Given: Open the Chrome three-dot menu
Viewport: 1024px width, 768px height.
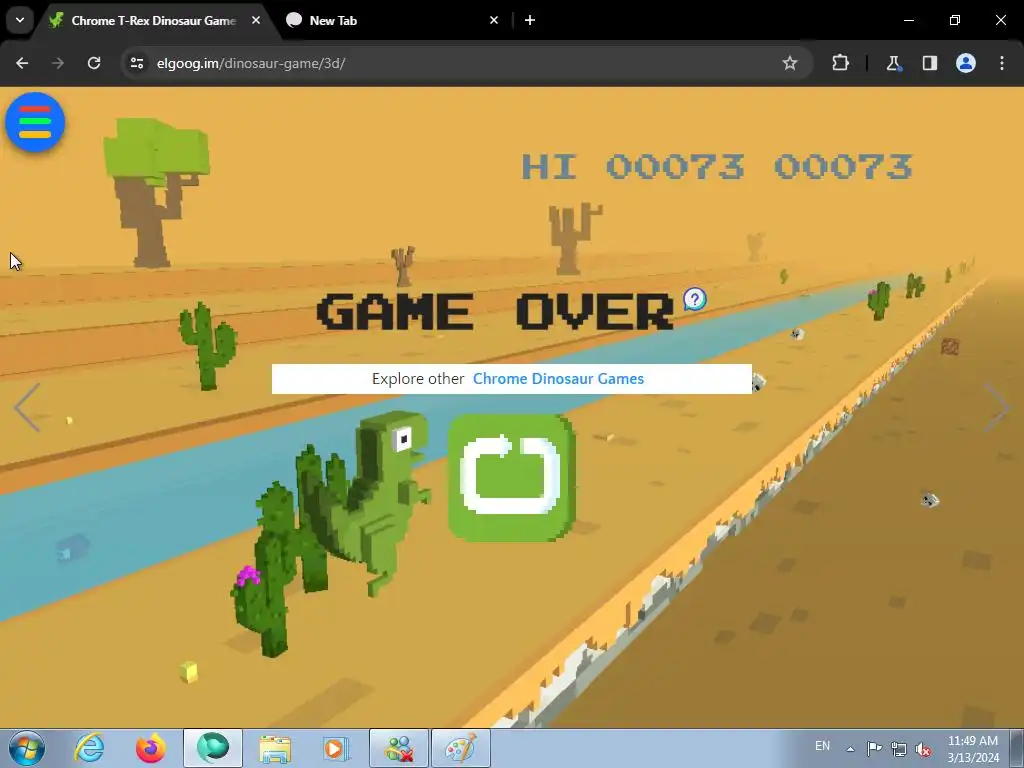Looking at the screenshot, I should tap(1002, 63).
